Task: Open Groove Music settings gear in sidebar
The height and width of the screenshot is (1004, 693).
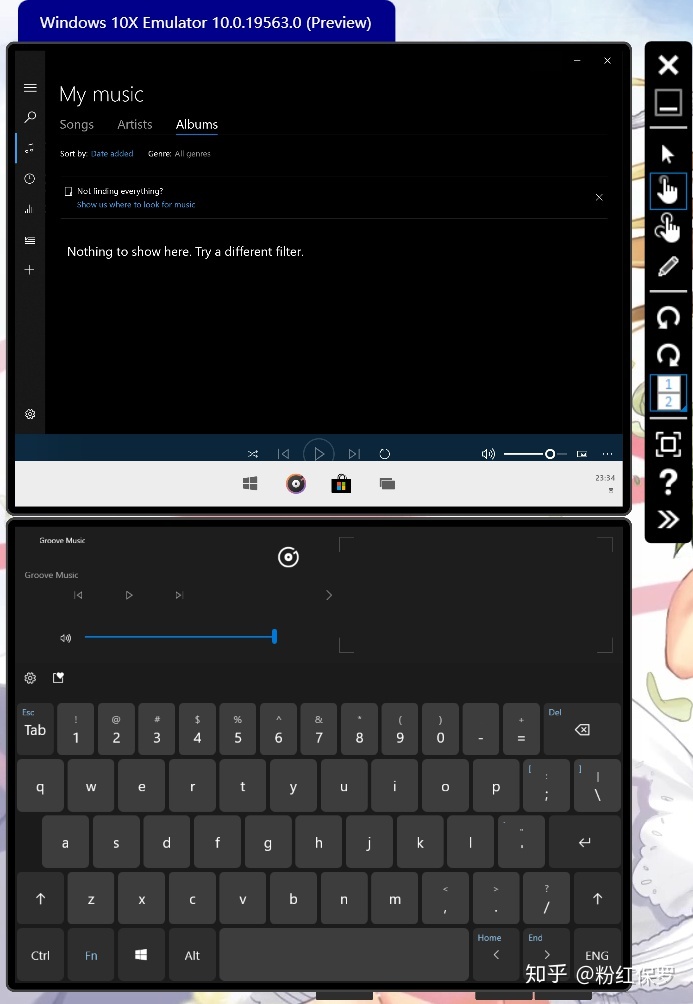Action: click(x=30, y=414)
